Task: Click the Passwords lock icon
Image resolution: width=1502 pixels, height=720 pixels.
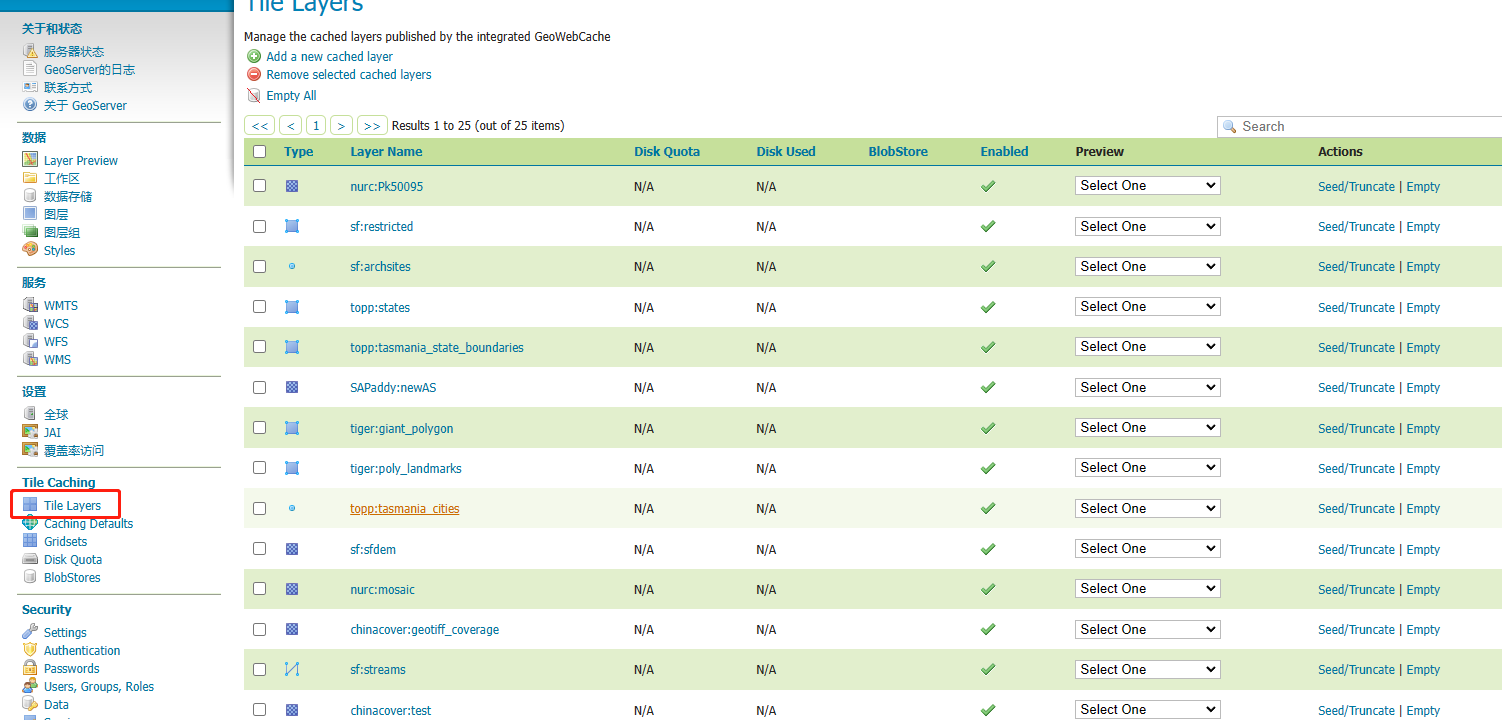Action: 30,668
